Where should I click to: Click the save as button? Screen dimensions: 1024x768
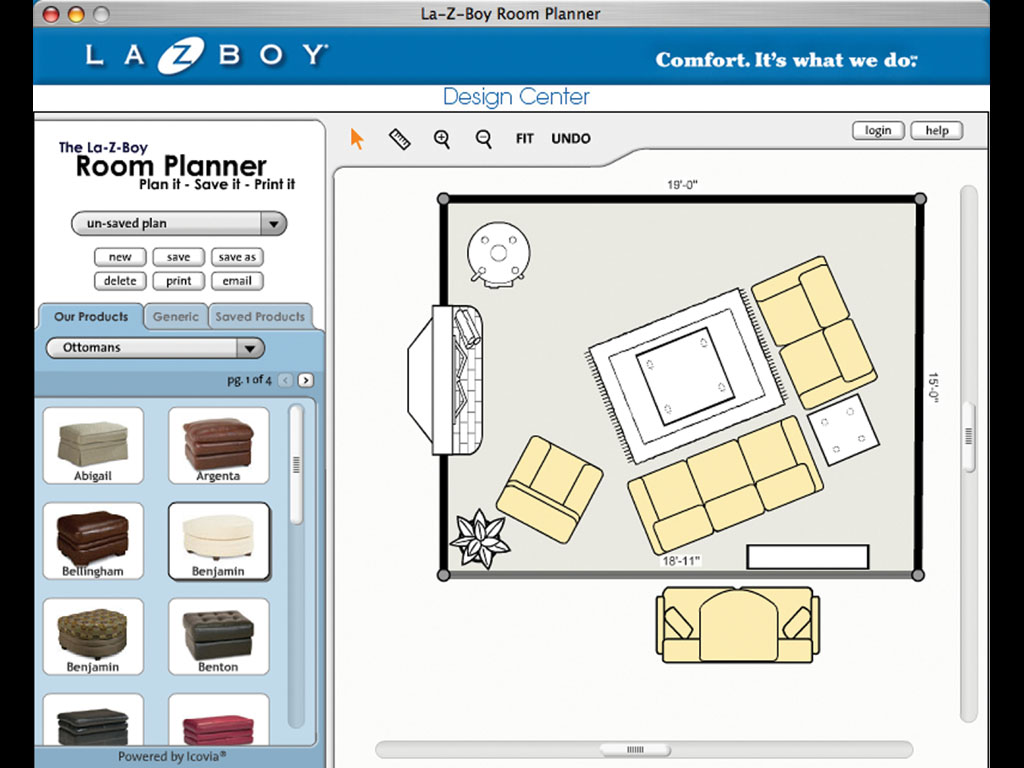(x=237, y=257)
